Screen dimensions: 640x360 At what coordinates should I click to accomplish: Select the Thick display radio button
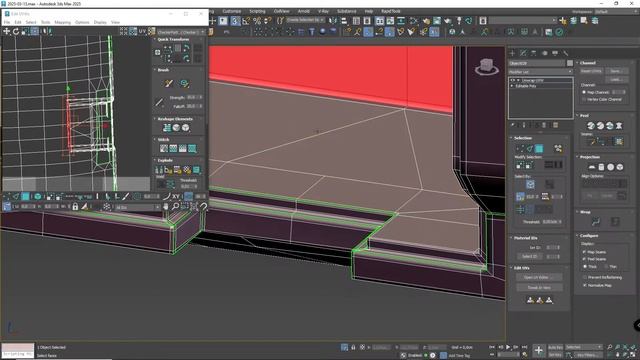tap(584, 267)
